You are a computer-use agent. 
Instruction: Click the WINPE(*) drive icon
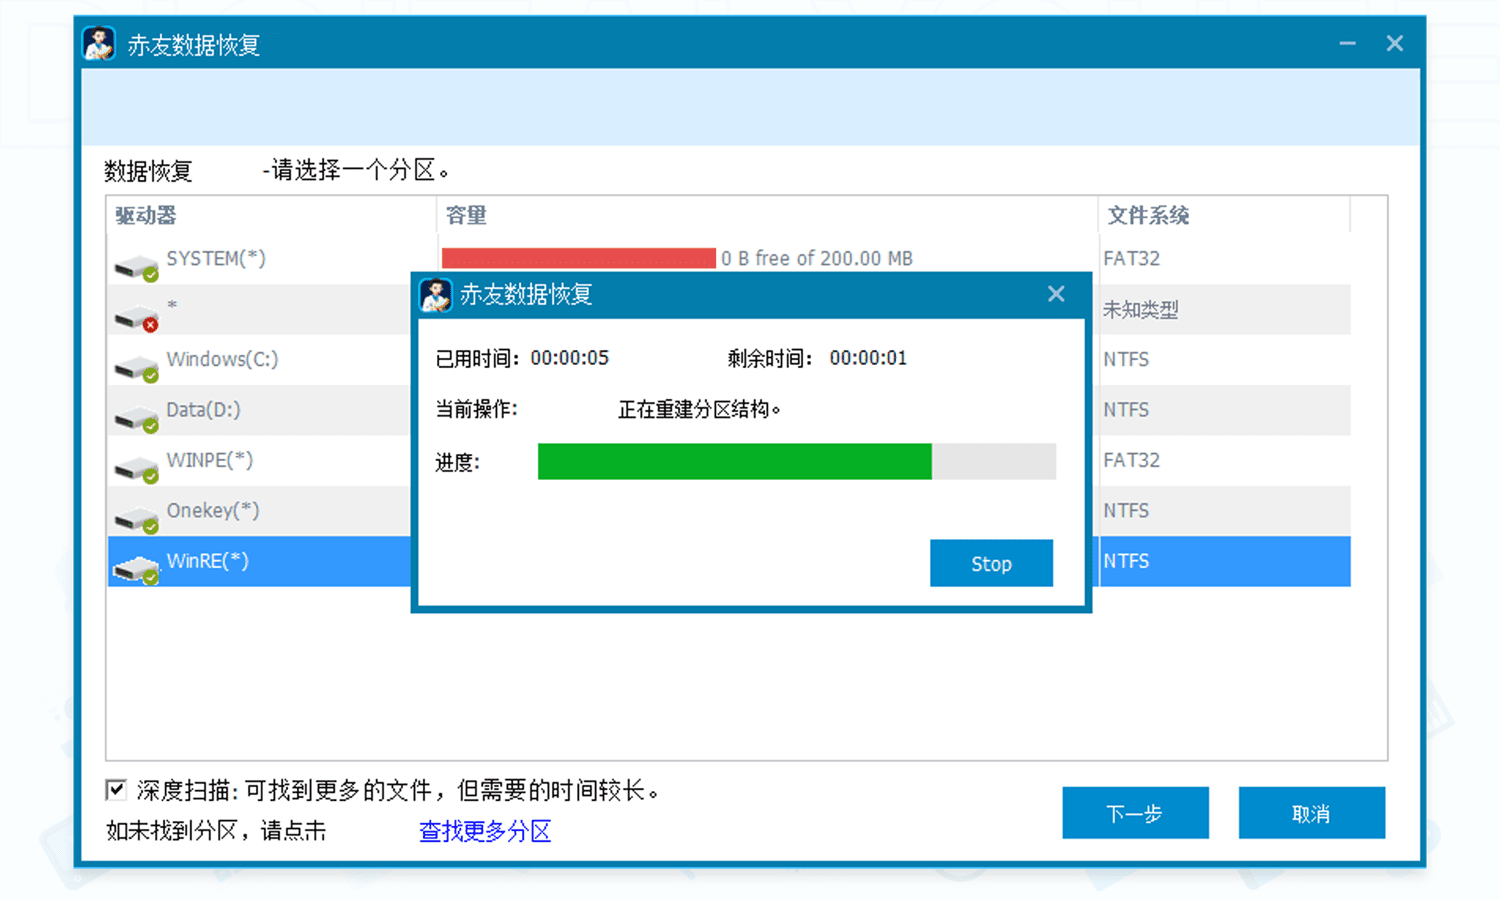pos(135,468)
